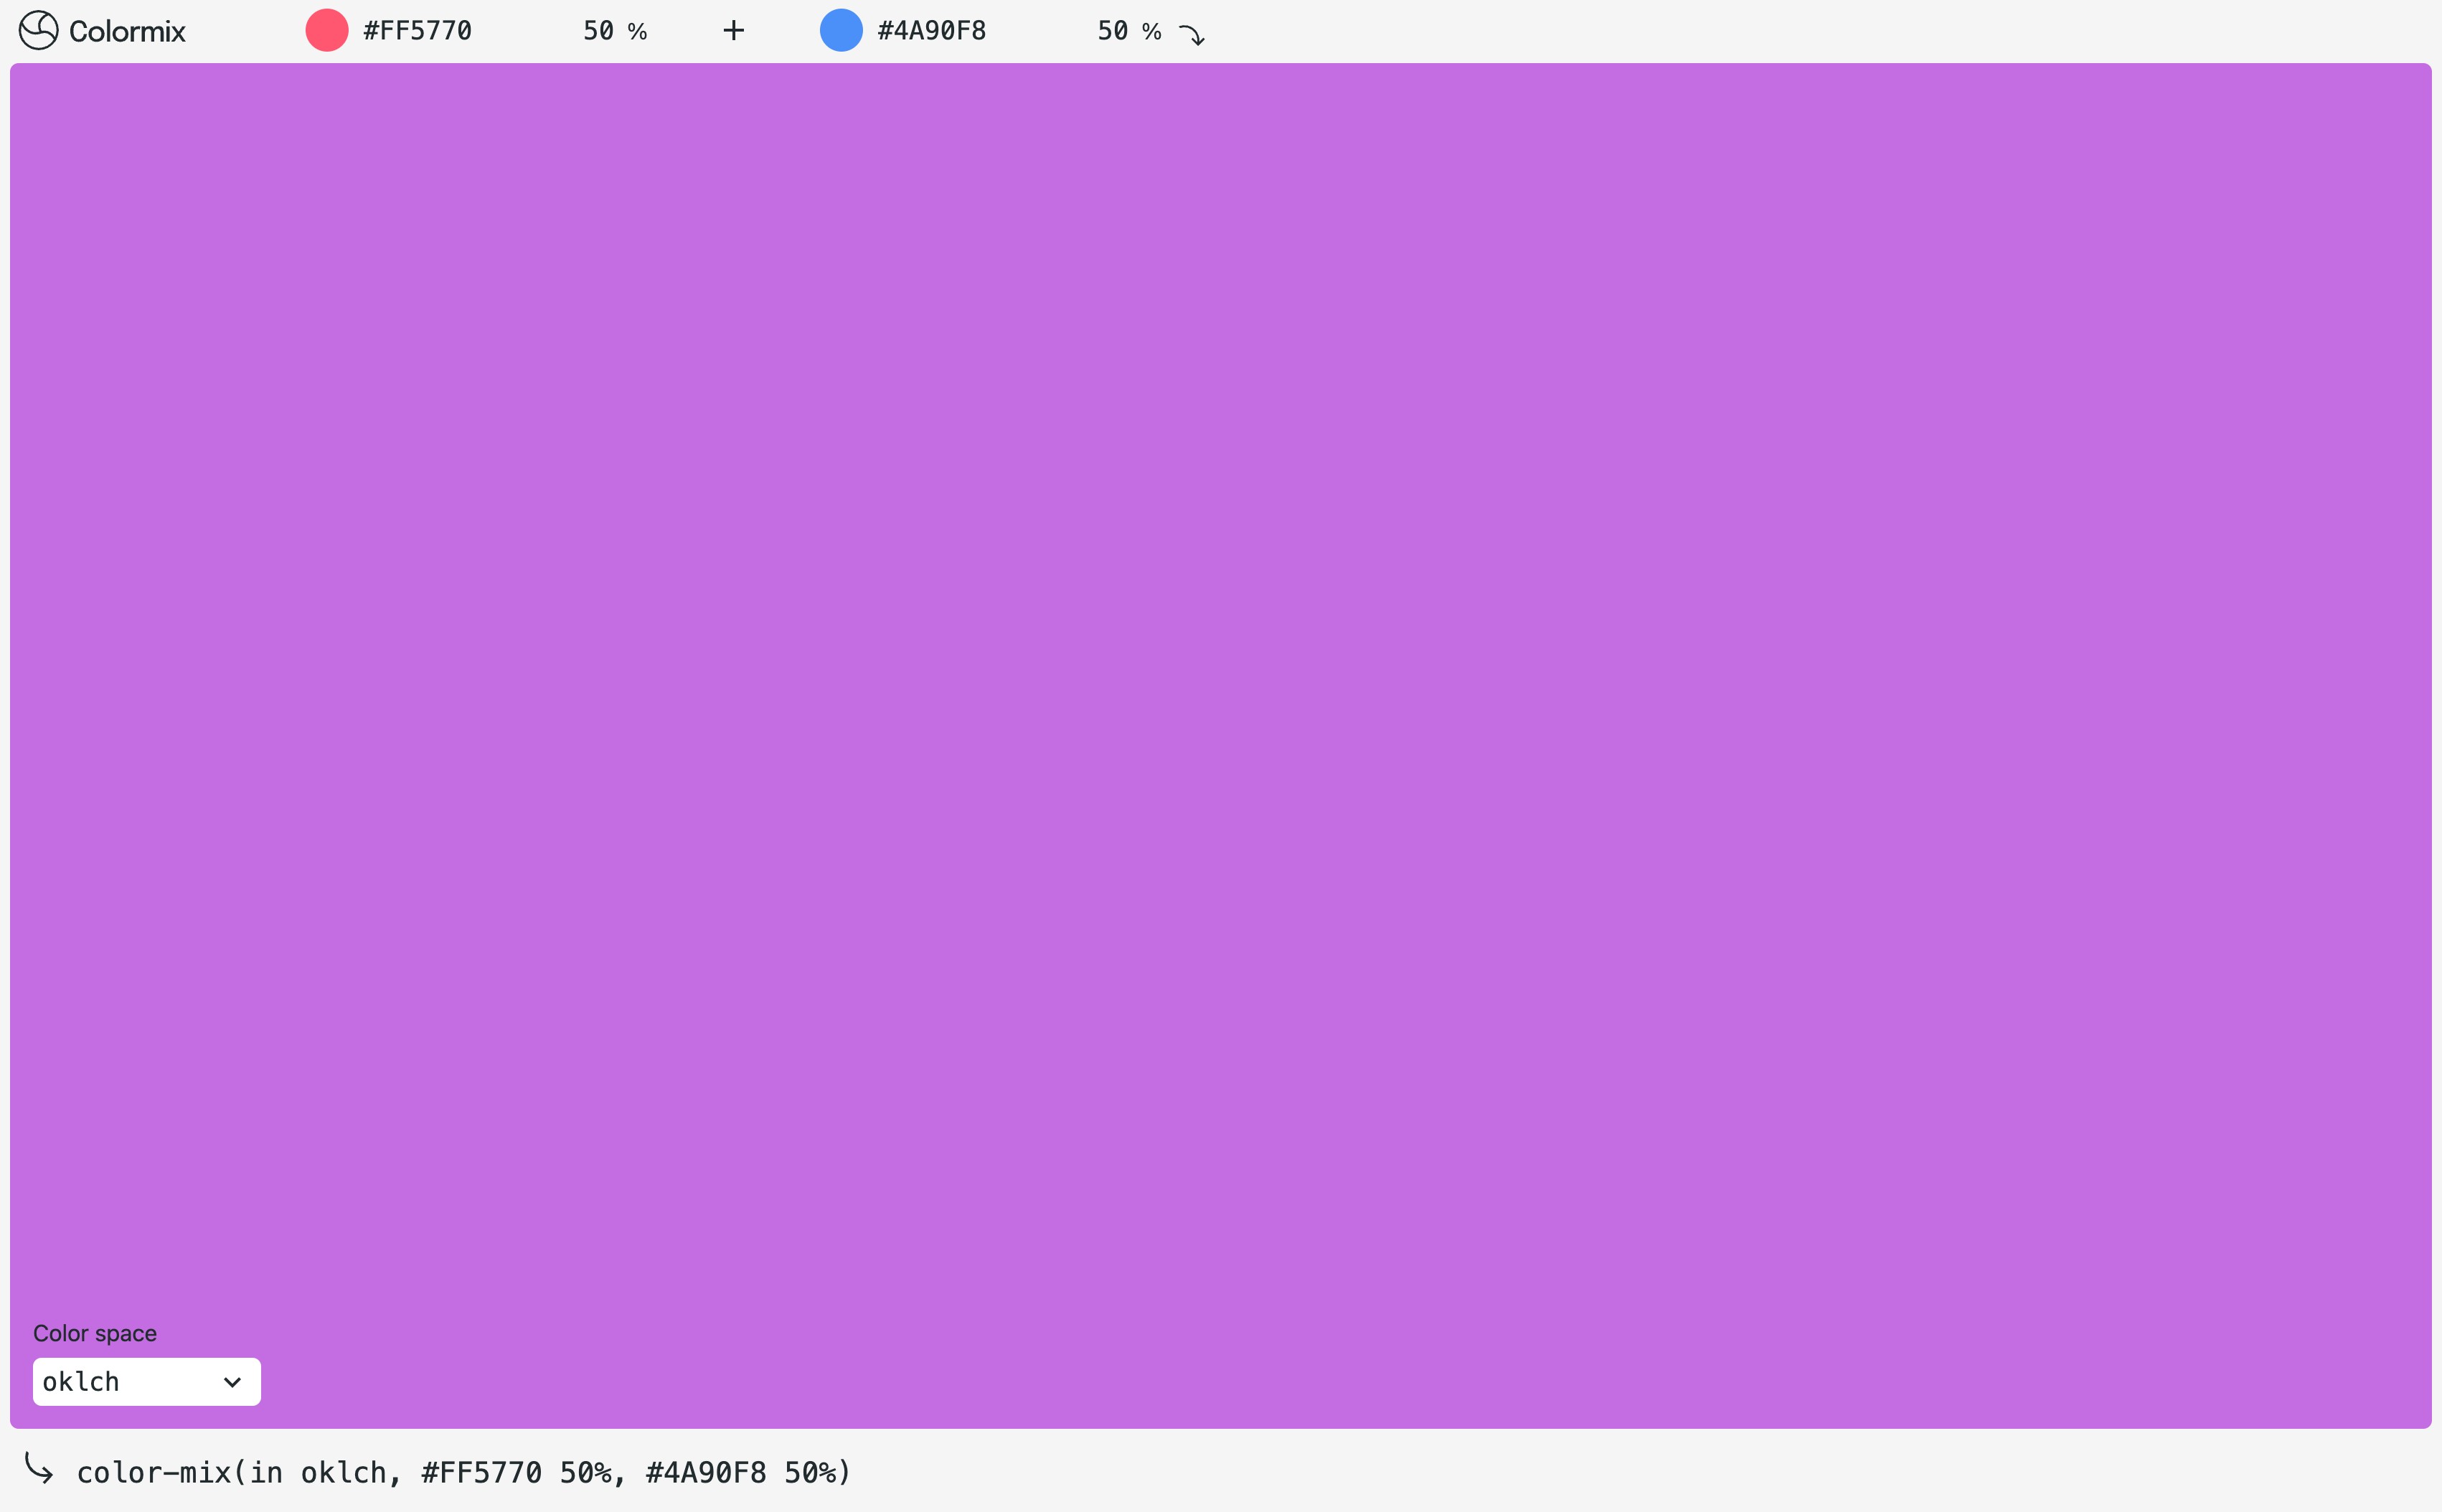Click the Color space label
2442x1512 pixels.
click(x=95, y=1333)
